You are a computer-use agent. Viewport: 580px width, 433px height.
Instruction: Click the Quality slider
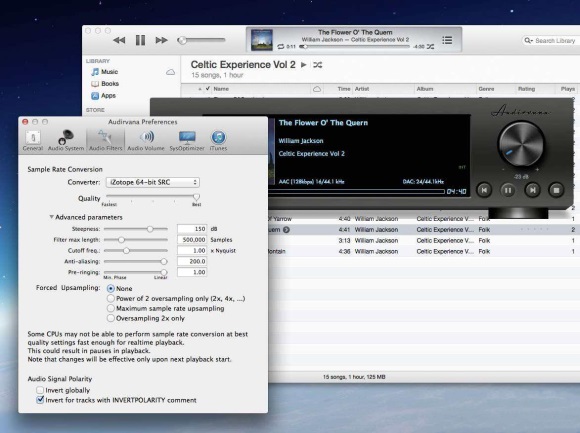[x=153, y=196]
